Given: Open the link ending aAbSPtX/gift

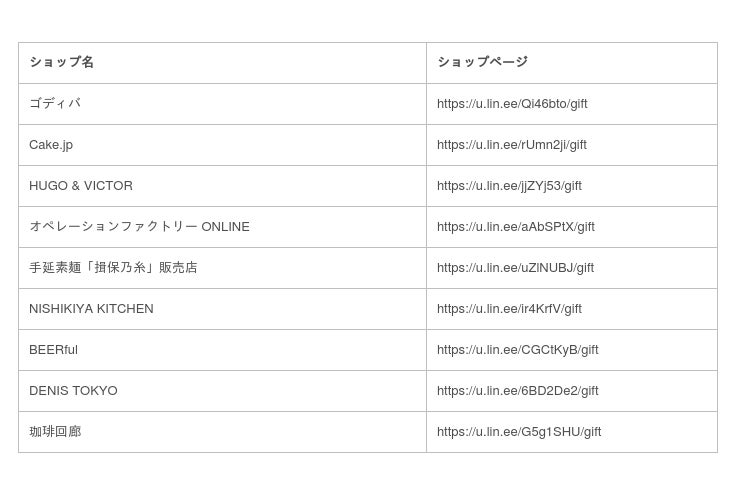Looking at the screenshot, I should [515, 227].
